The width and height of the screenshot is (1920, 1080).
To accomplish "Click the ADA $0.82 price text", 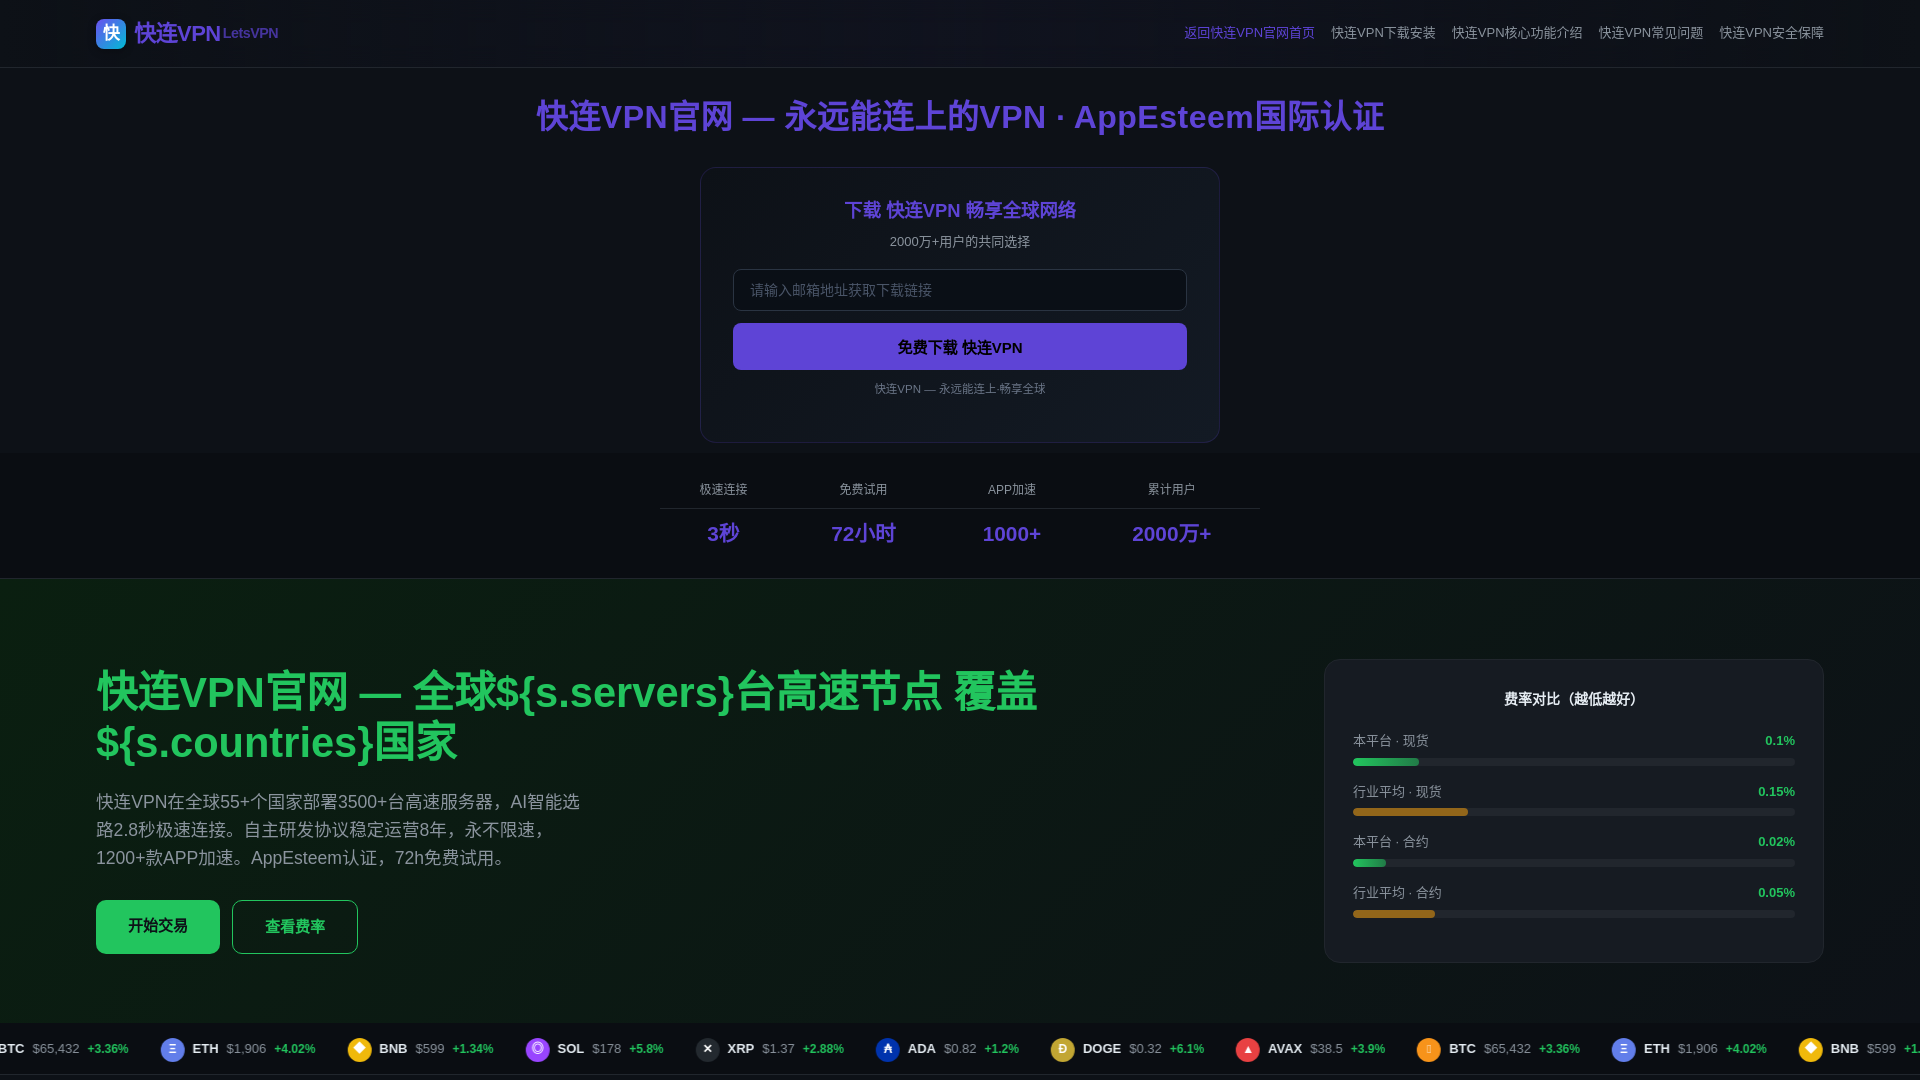I will tap(960, 1049).
